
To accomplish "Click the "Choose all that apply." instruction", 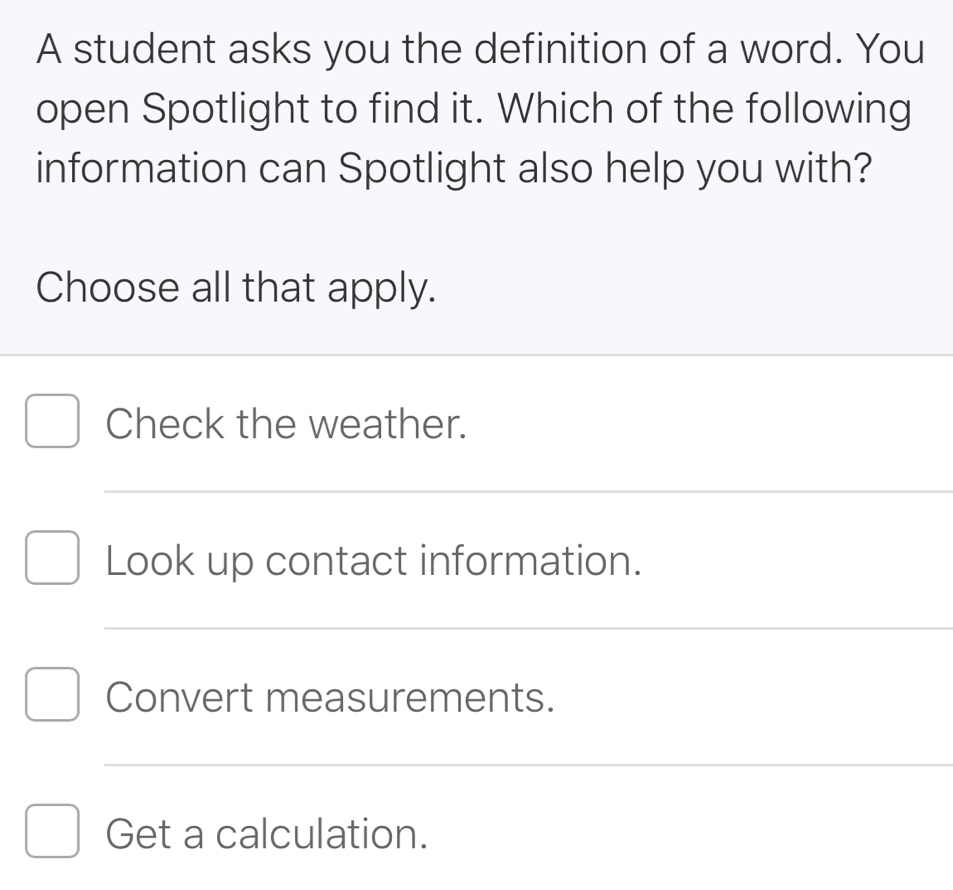I will [236, 288].
